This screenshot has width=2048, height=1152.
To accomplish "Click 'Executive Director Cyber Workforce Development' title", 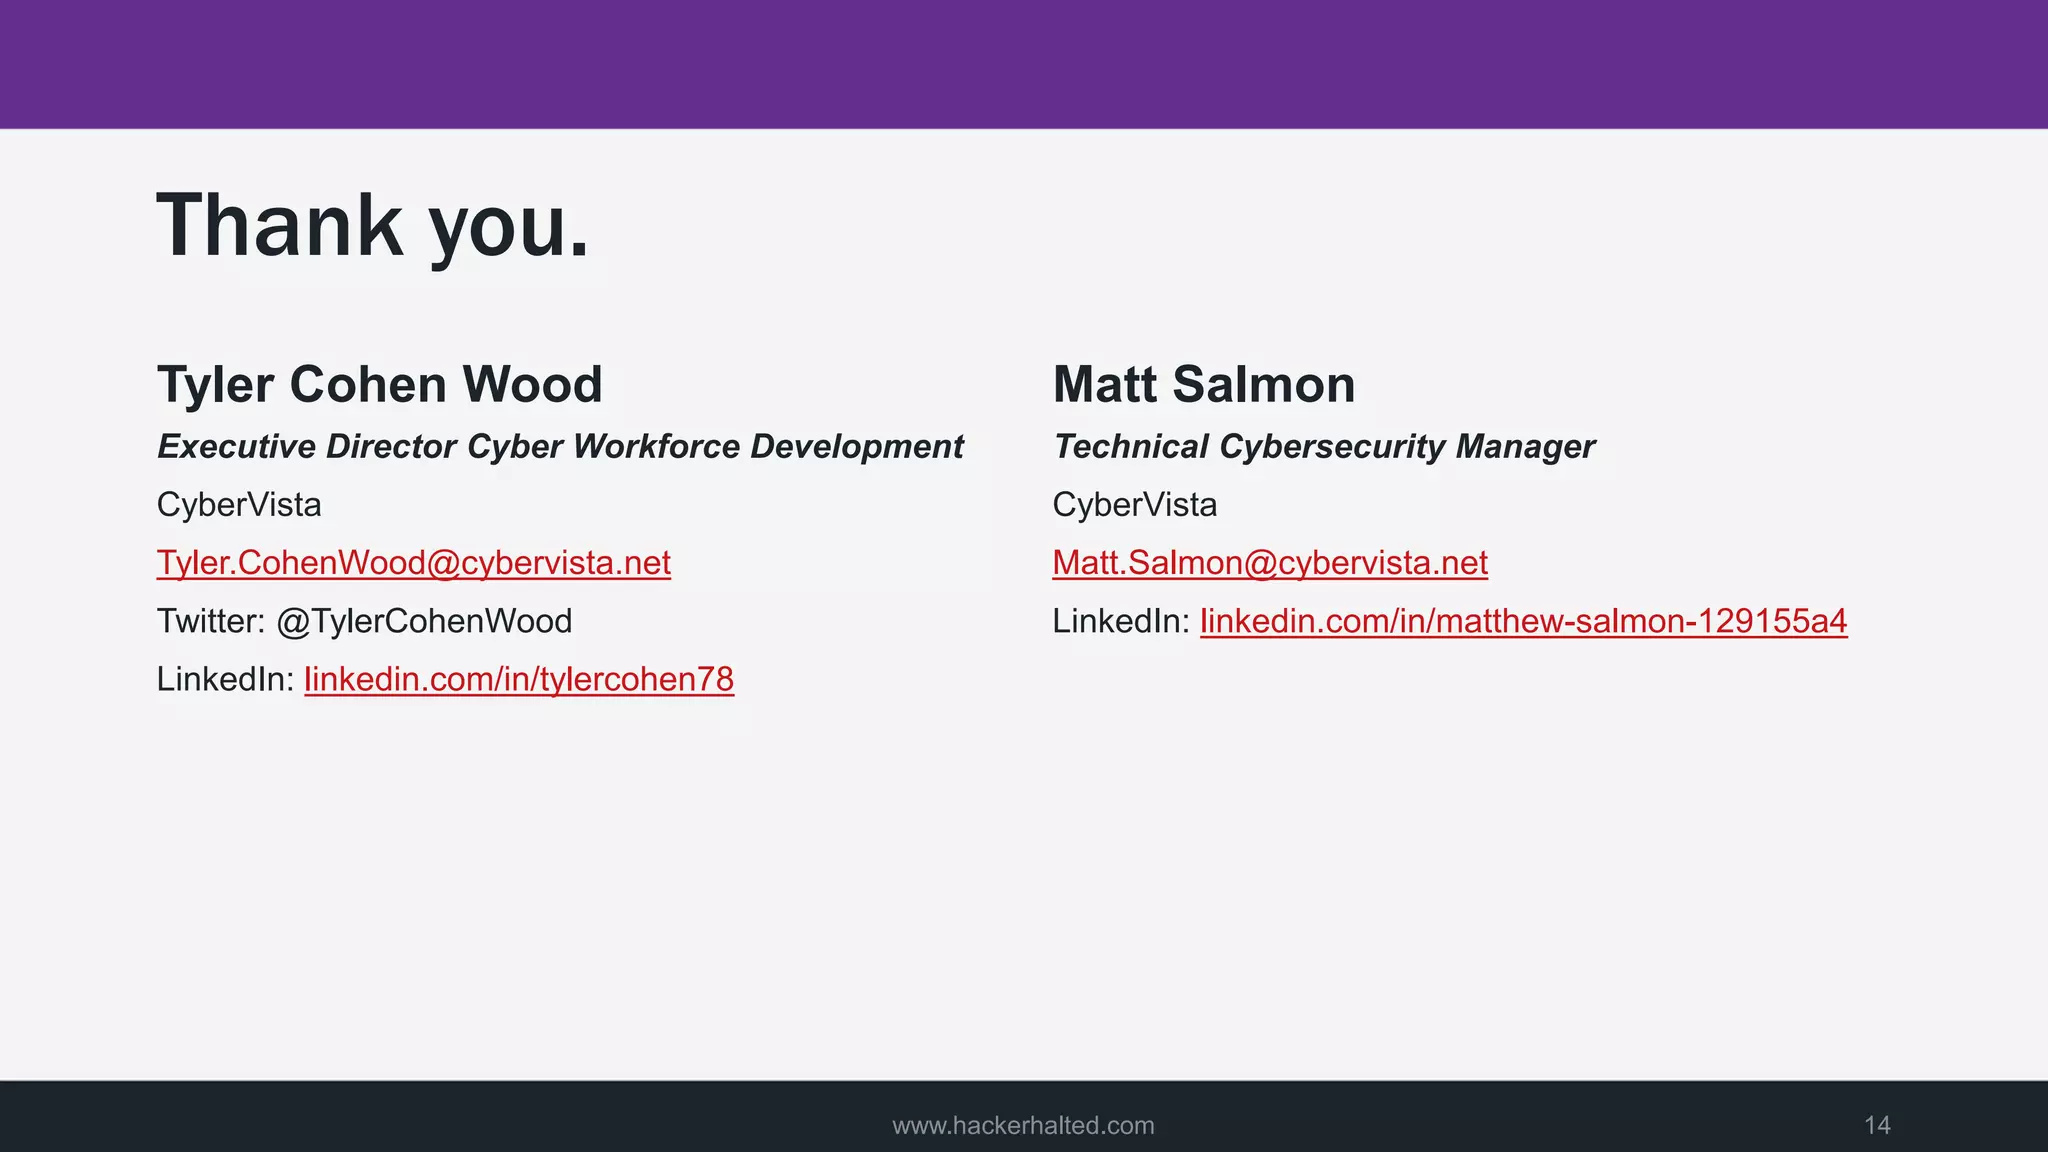I will click(560, 446).
